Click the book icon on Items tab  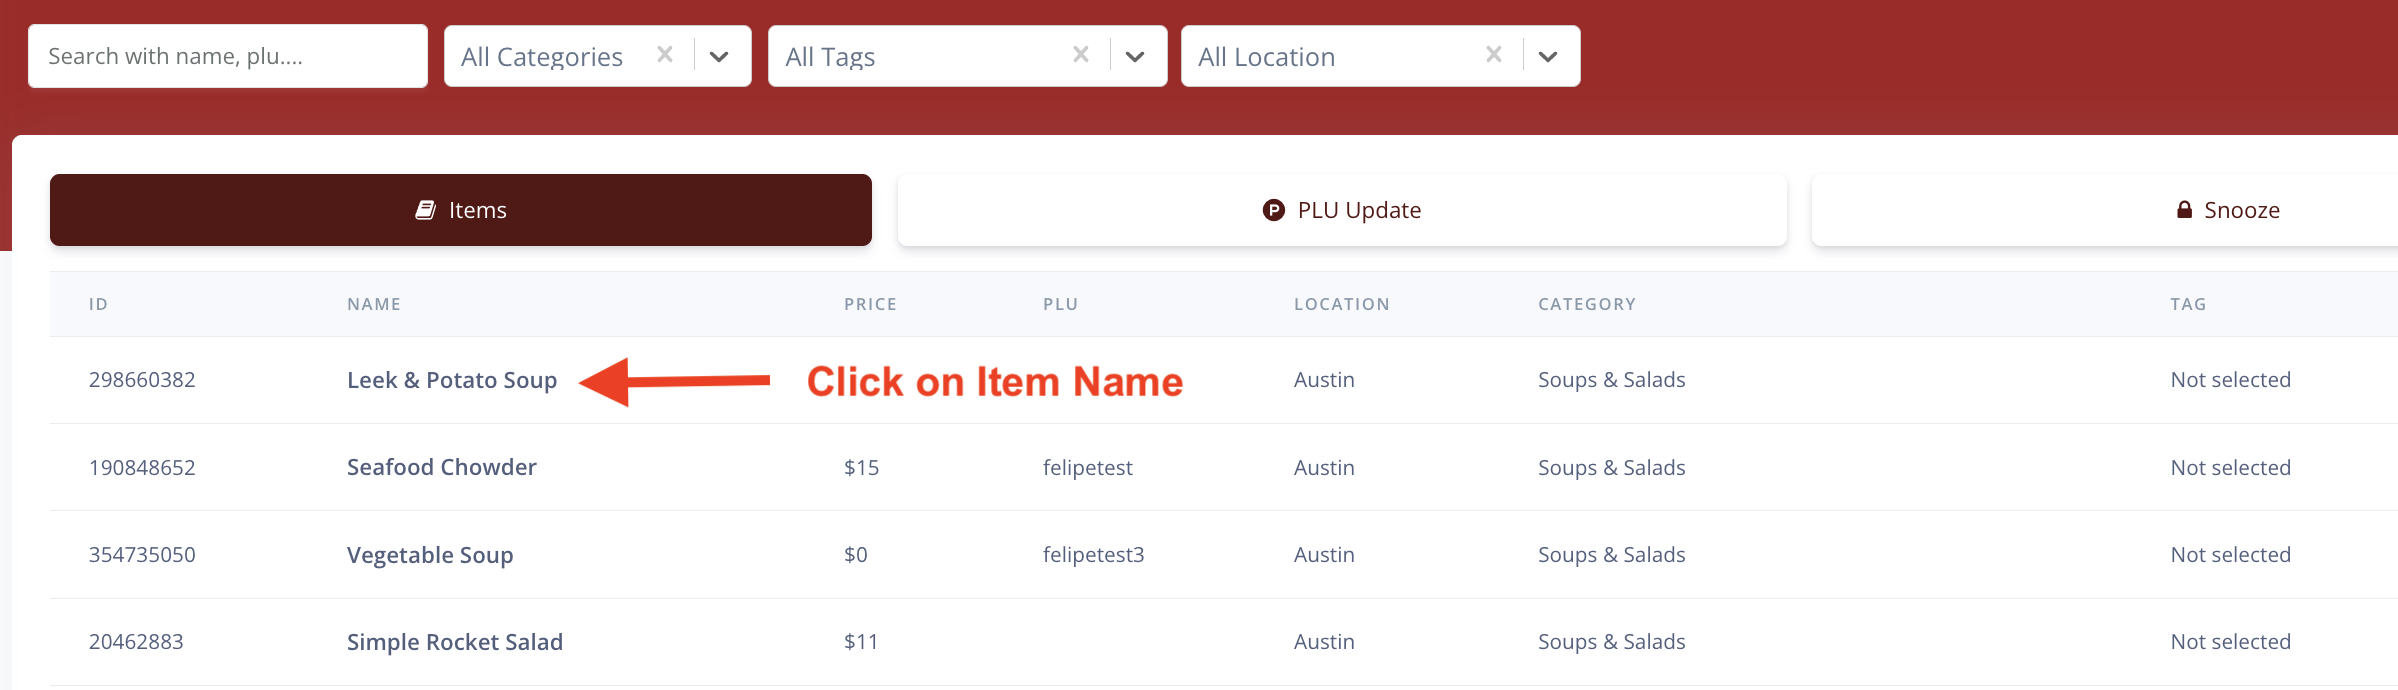[425, 210]
